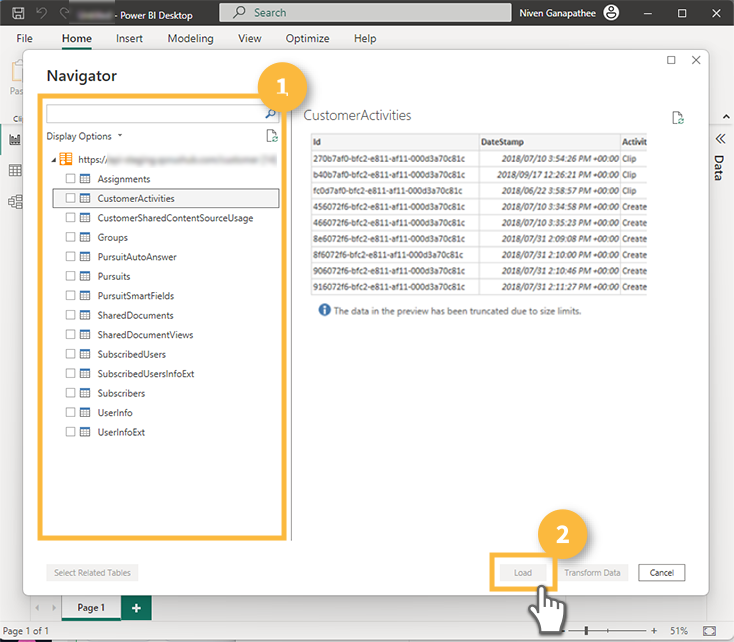The height and width of the screenshot is (642, 734).
Task: Tick the SharedDocuments checkbox
Action: 70,315
